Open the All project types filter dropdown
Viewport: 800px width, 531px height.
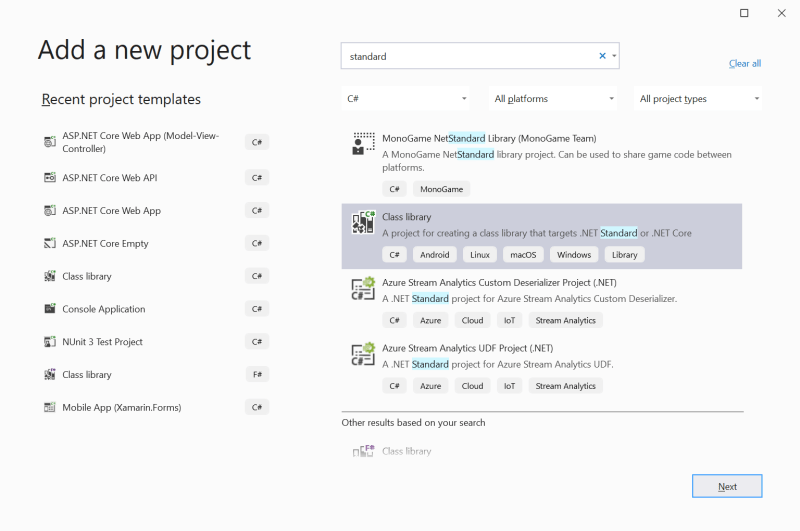point(698,98)
